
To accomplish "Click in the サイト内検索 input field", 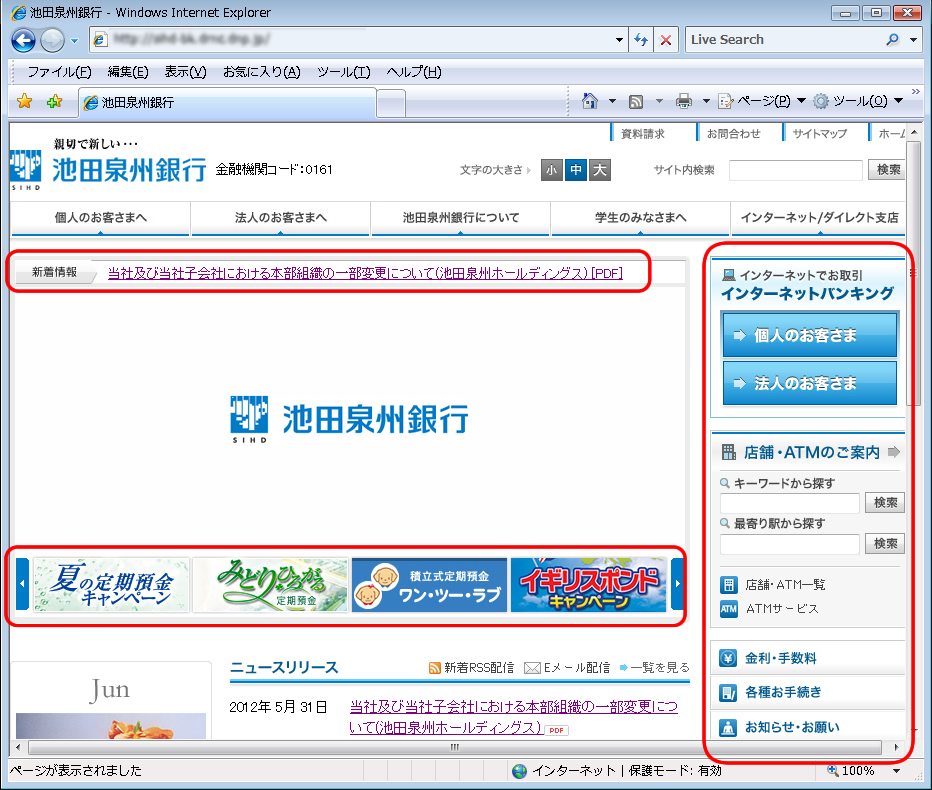I will pyautogui.click(x=795, y=170).
